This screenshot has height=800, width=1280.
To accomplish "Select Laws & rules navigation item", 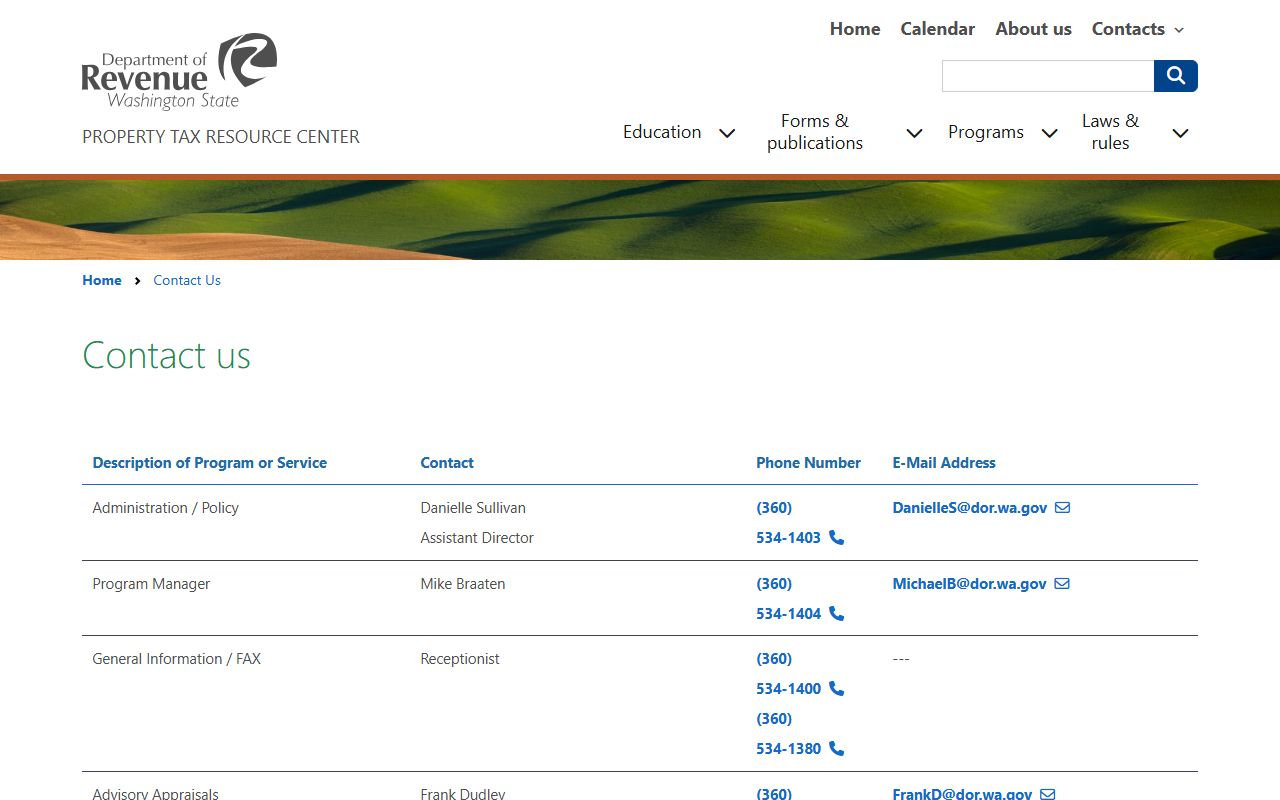I will point(1110,132).
